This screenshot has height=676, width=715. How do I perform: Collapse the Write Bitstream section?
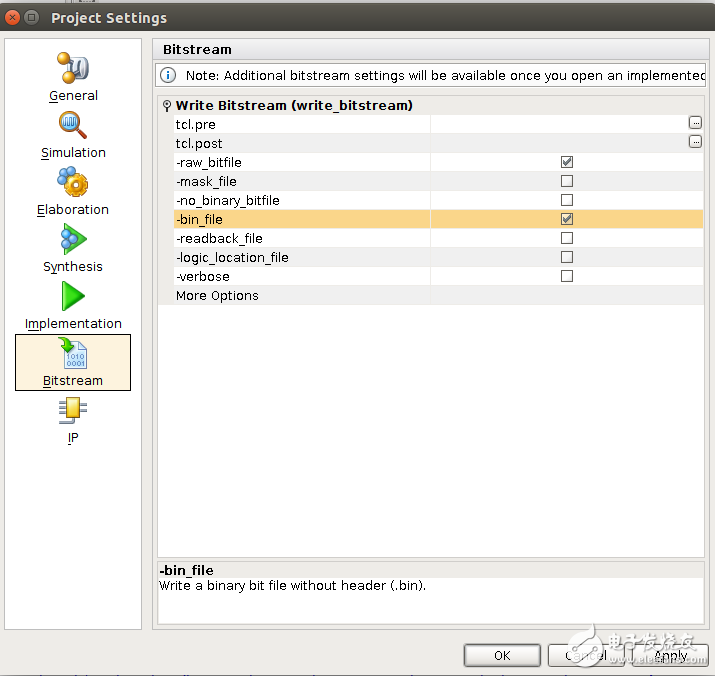click(x=167, y=106)
